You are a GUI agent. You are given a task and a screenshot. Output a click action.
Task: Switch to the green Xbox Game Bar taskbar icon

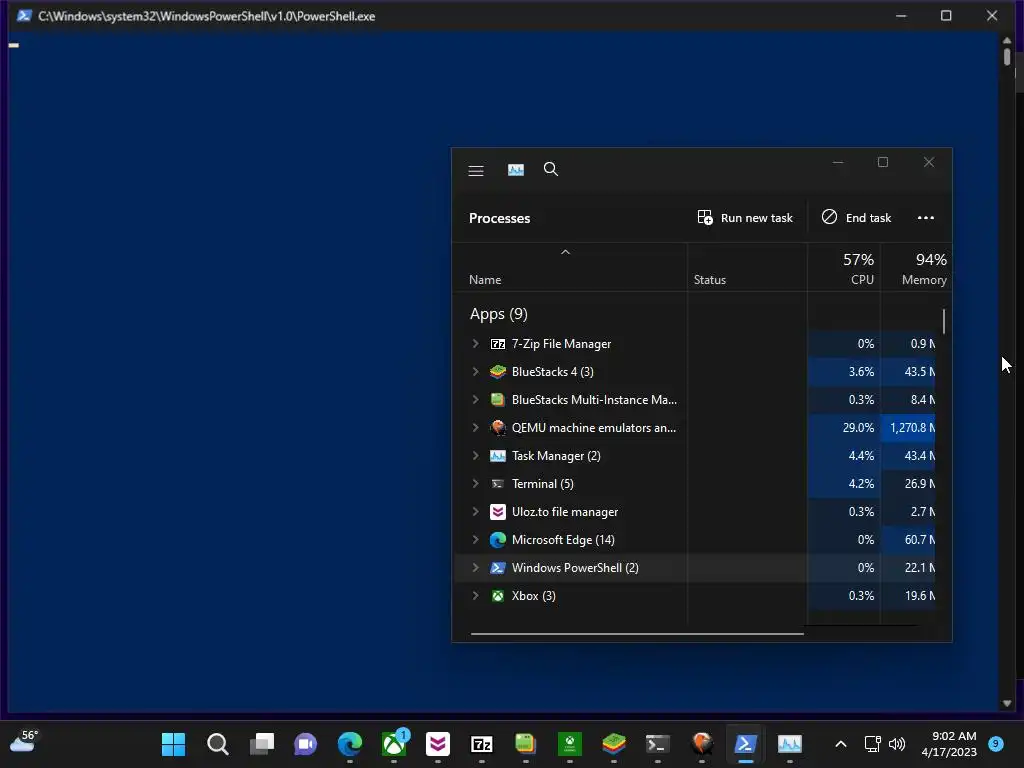570,744
